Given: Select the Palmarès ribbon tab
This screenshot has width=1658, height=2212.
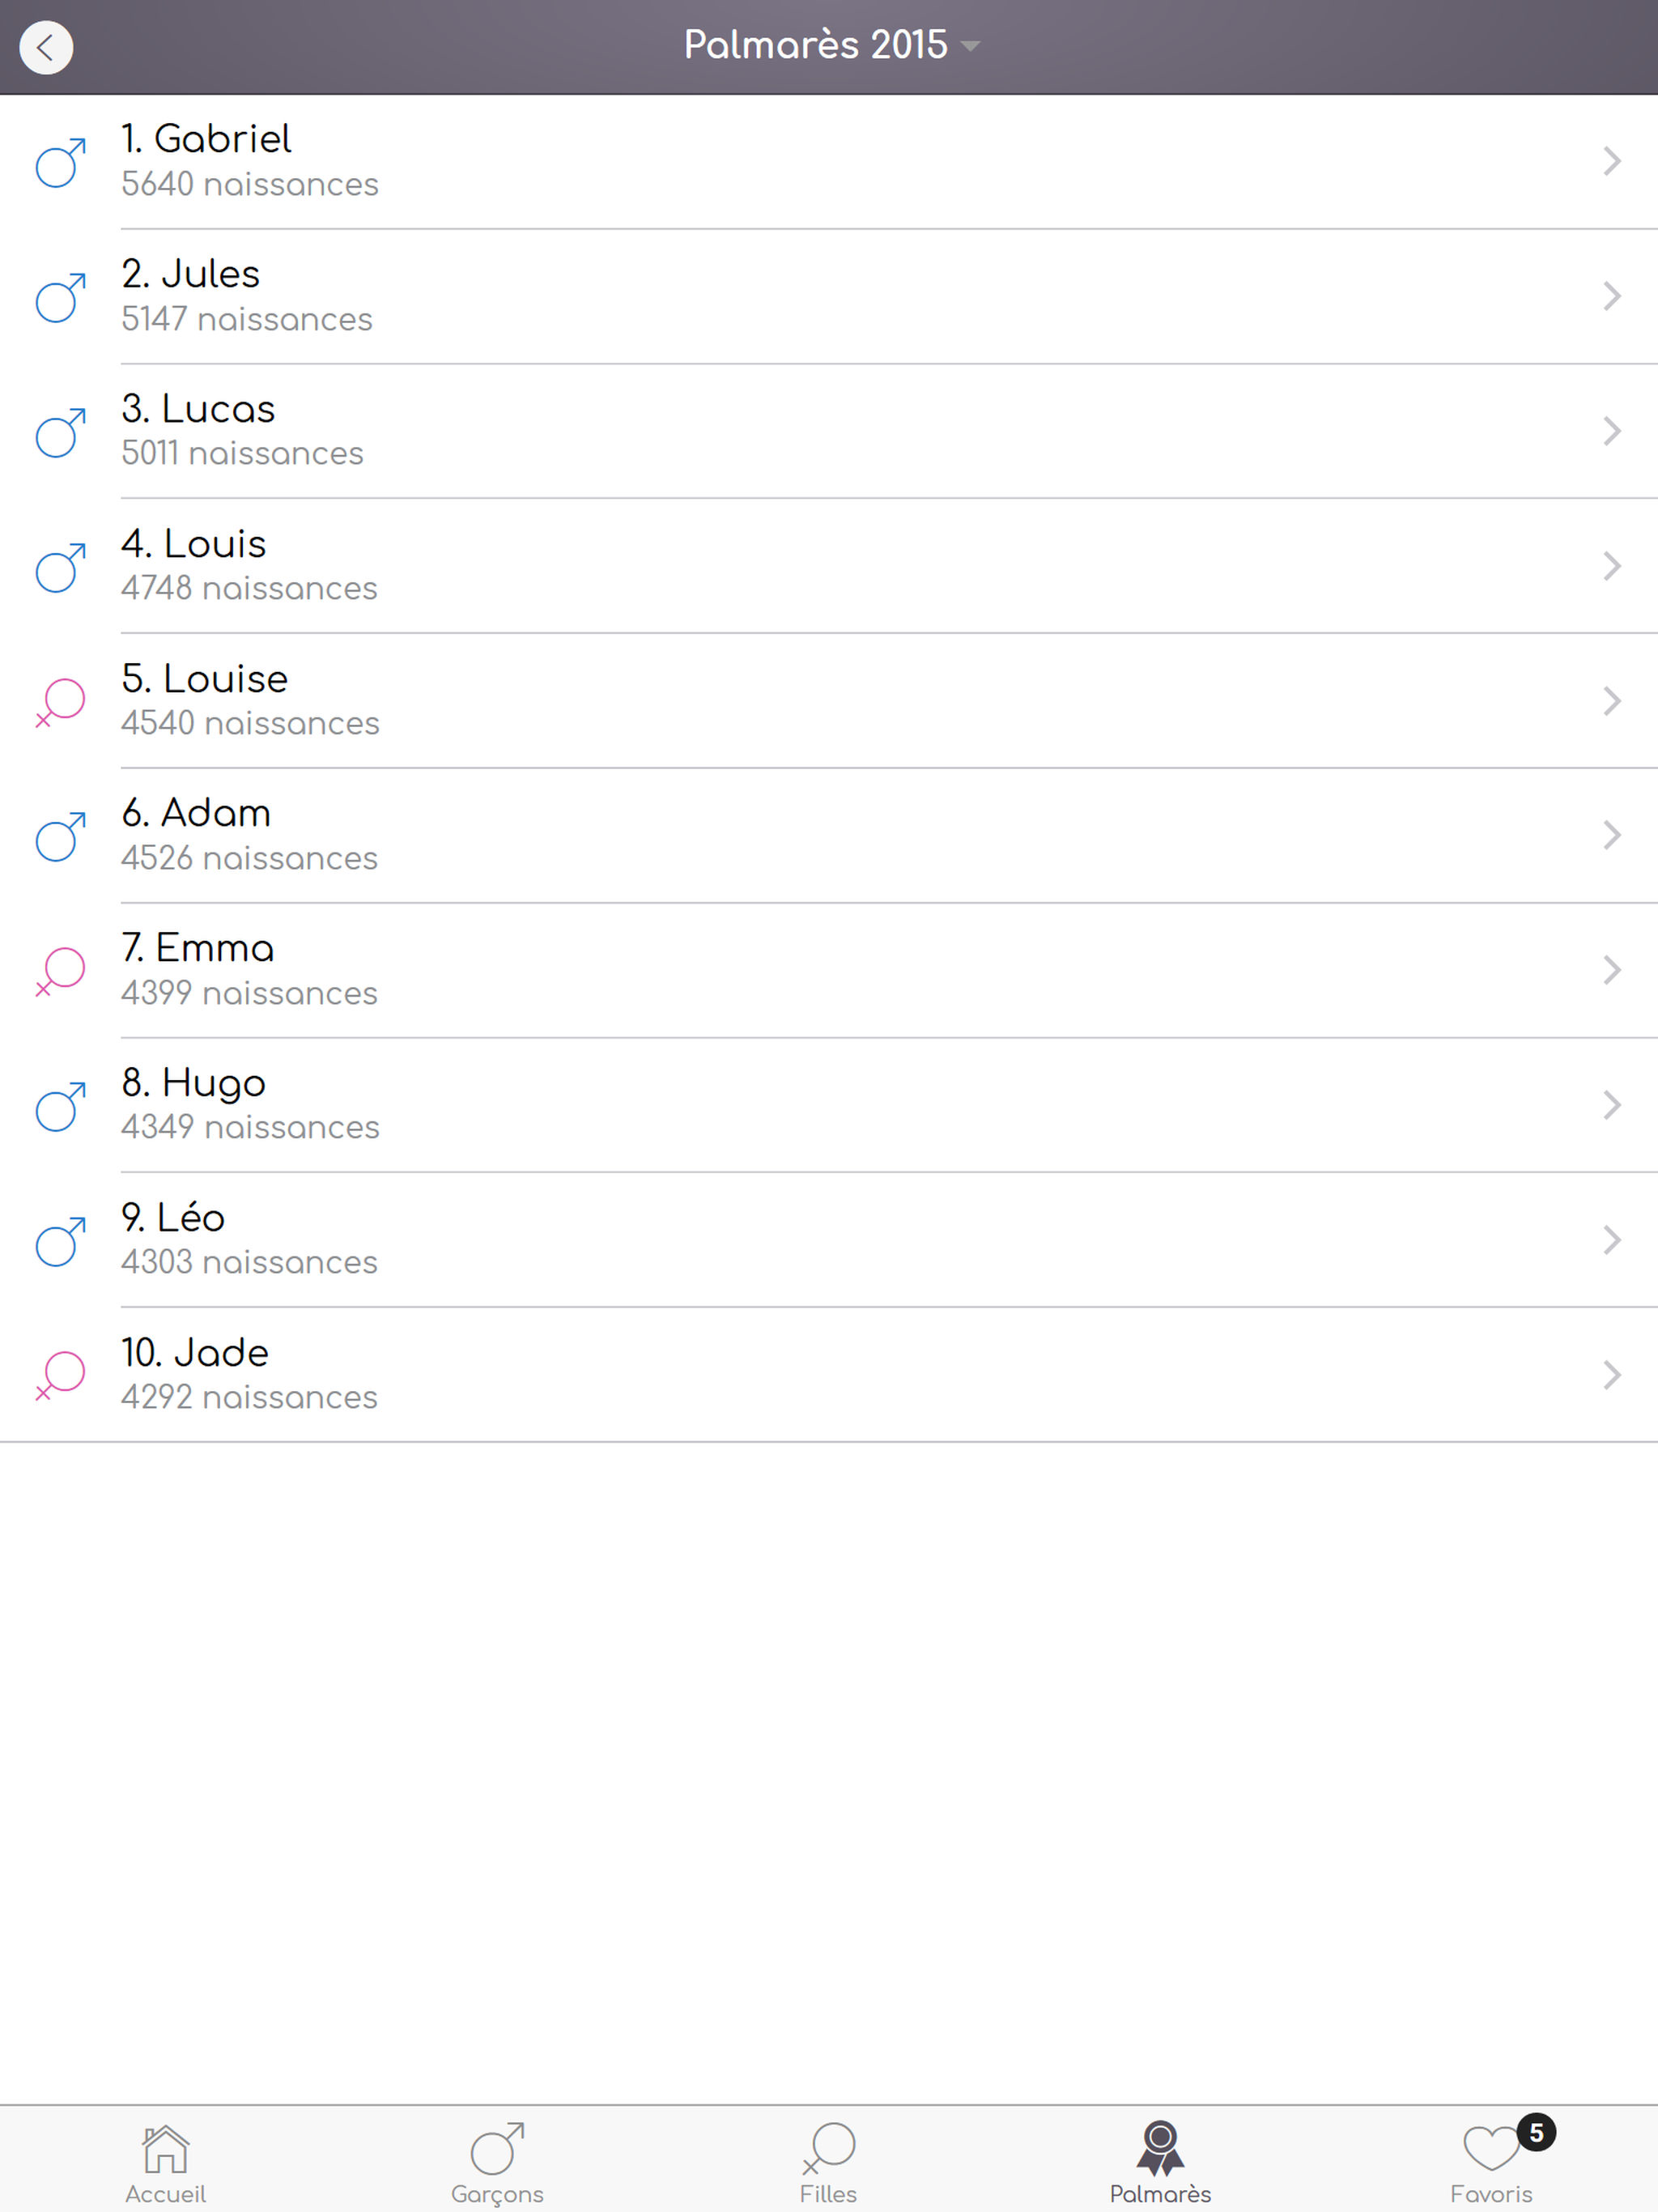Looking at the screenshot, I should point(1160,2164).
